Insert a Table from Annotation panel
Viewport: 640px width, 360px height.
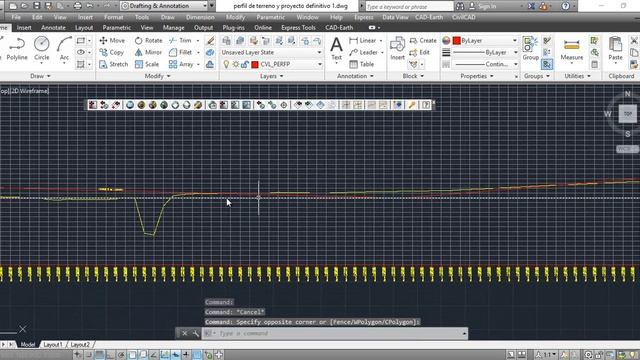pyautogui.click(x=362, y=64)
